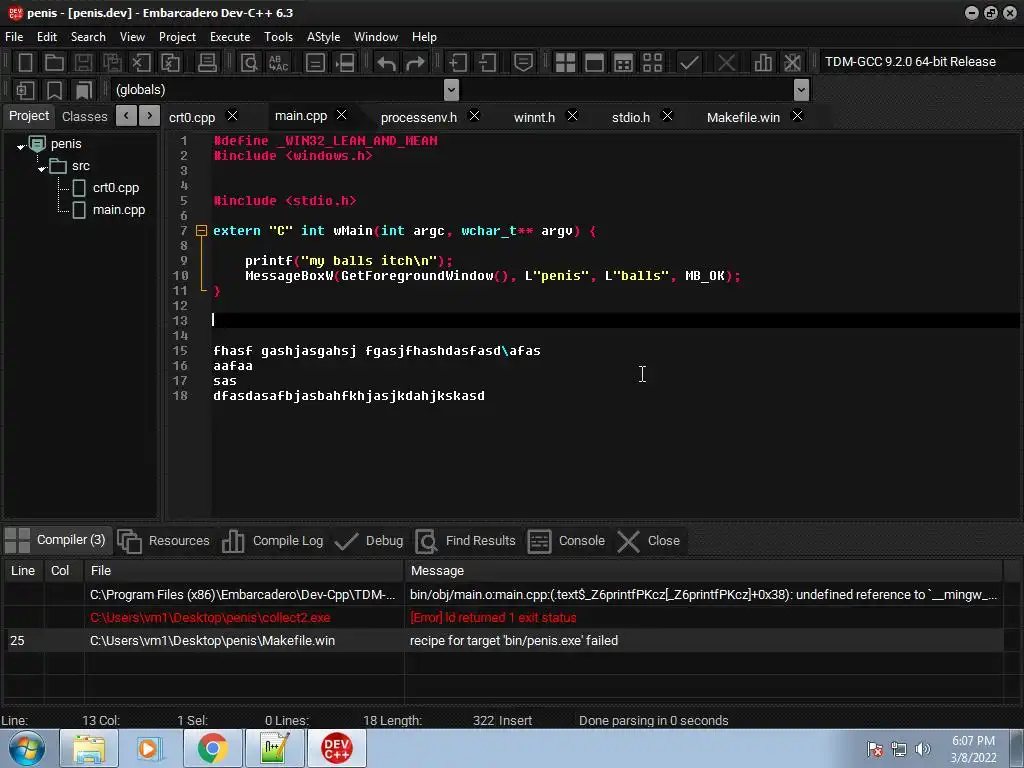The height and width of the screenshot is (768, 1024).
Task: Switch to the stdio.h tab
Action: (x=631, y=118)
